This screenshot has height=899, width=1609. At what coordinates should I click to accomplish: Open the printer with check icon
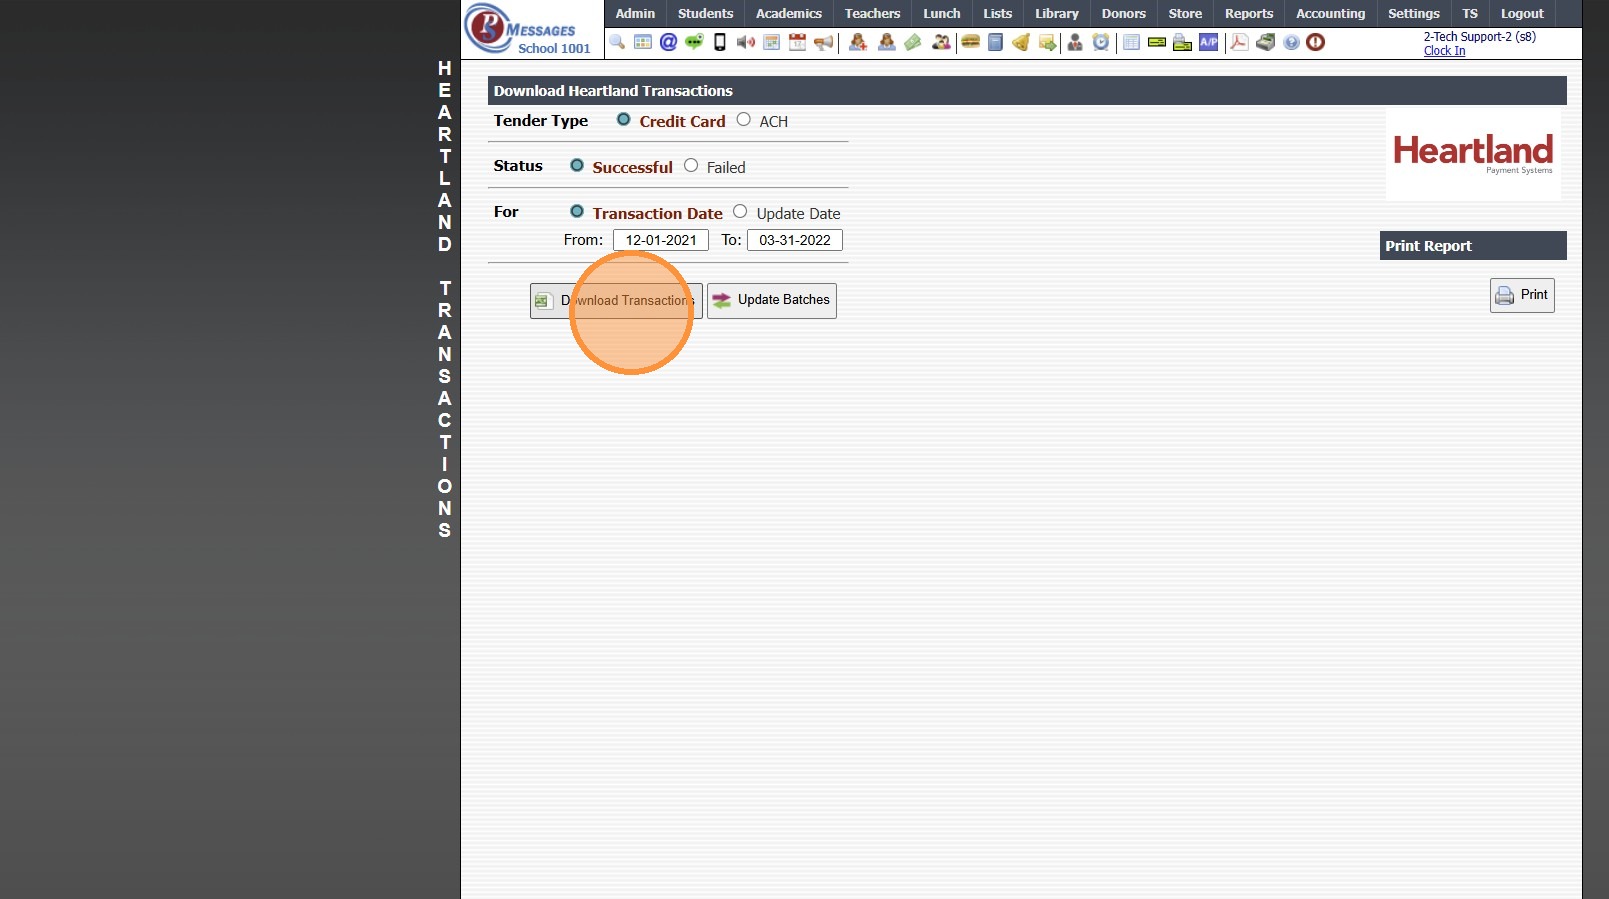click(1183, 42)
